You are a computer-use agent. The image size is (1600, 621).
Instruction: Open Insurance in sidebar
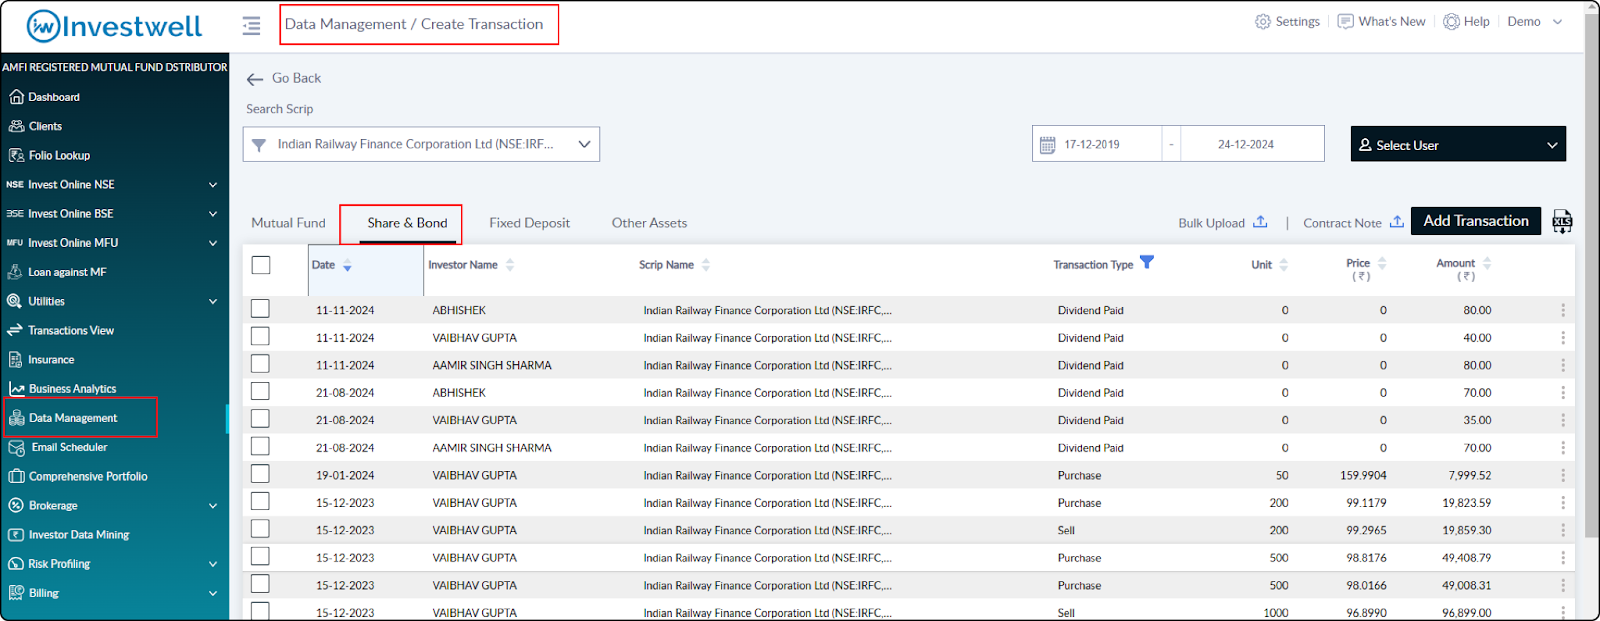[42, 359]
